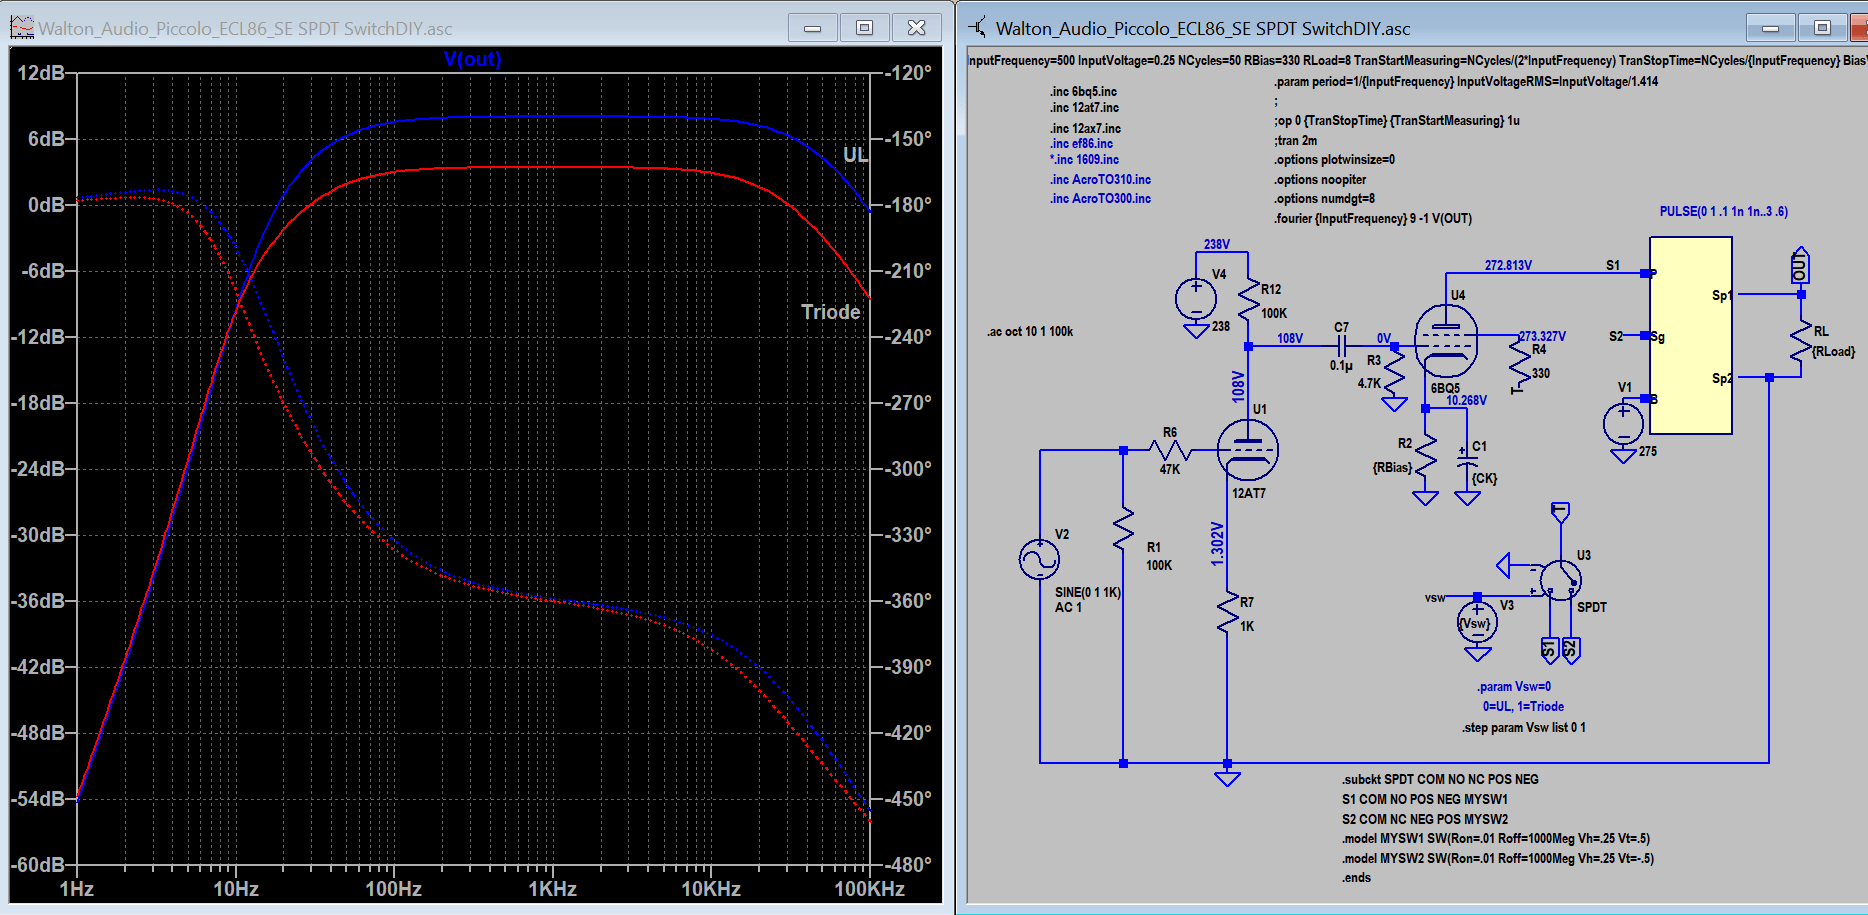Select the OUT net label flag
The height and width of the screenshot is (915, 1868).
(1800, 266)
